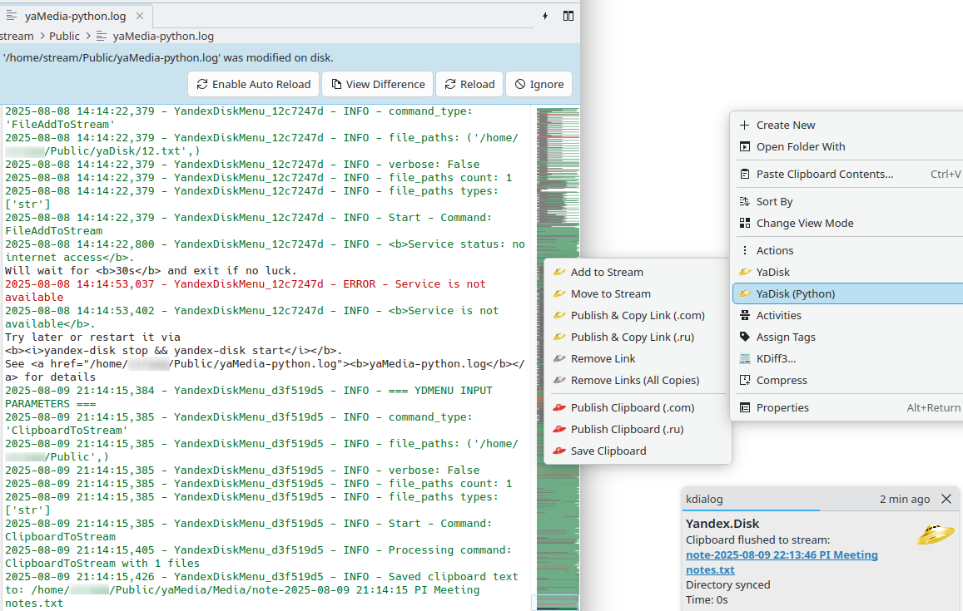This screenshot has width=963, height=611.
Task: Click Public in the breadcrumb path
Action: point(64,36)
